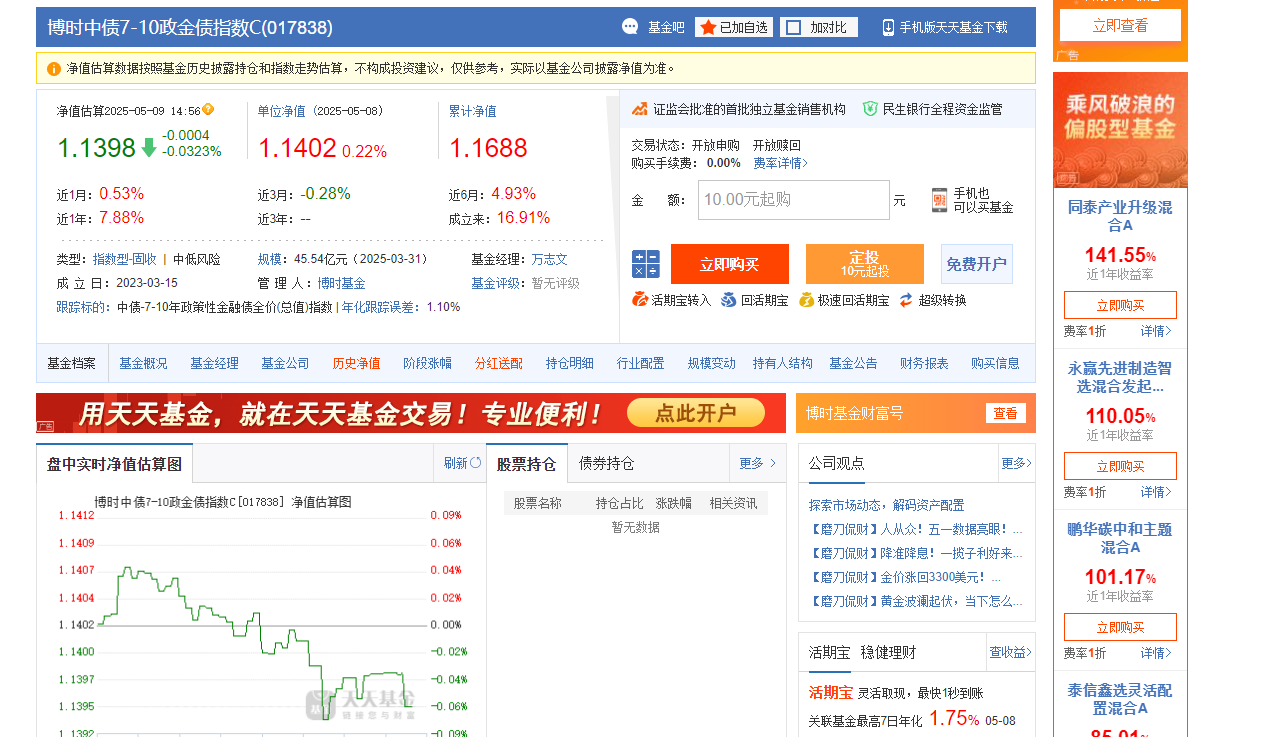Click the 立即购买 orange button
Image resolution: width=1282 pixels, height=737 pixels.
(x=730, y=264)
